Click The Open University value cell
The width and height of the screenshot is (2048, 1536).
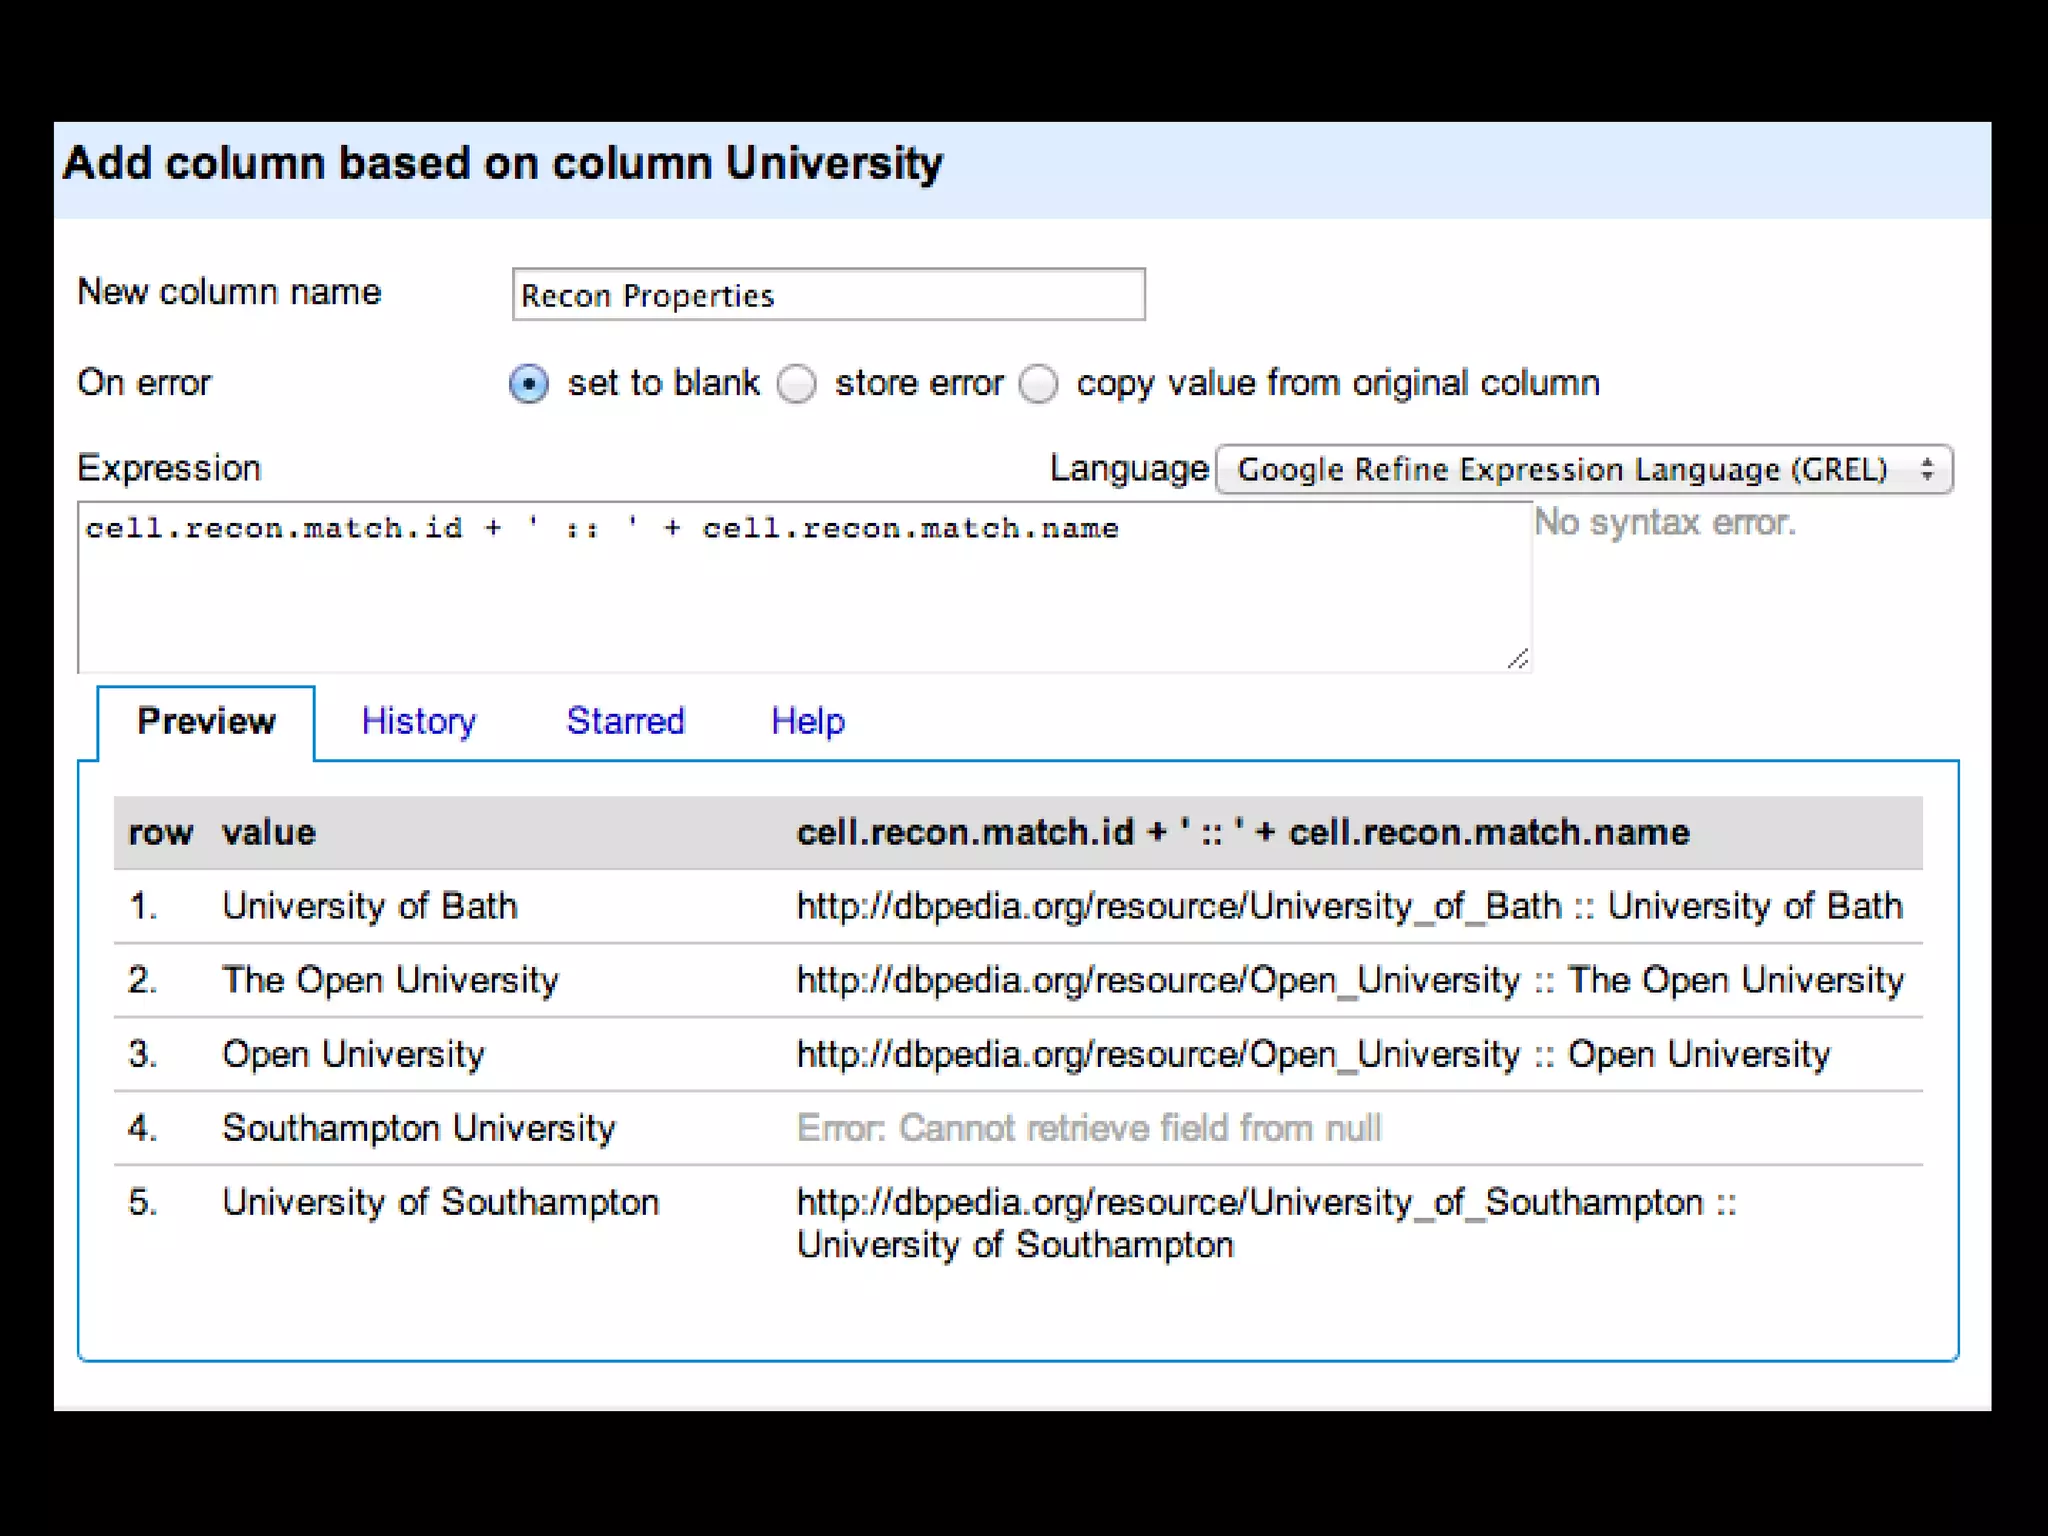[x=390, y=980]
